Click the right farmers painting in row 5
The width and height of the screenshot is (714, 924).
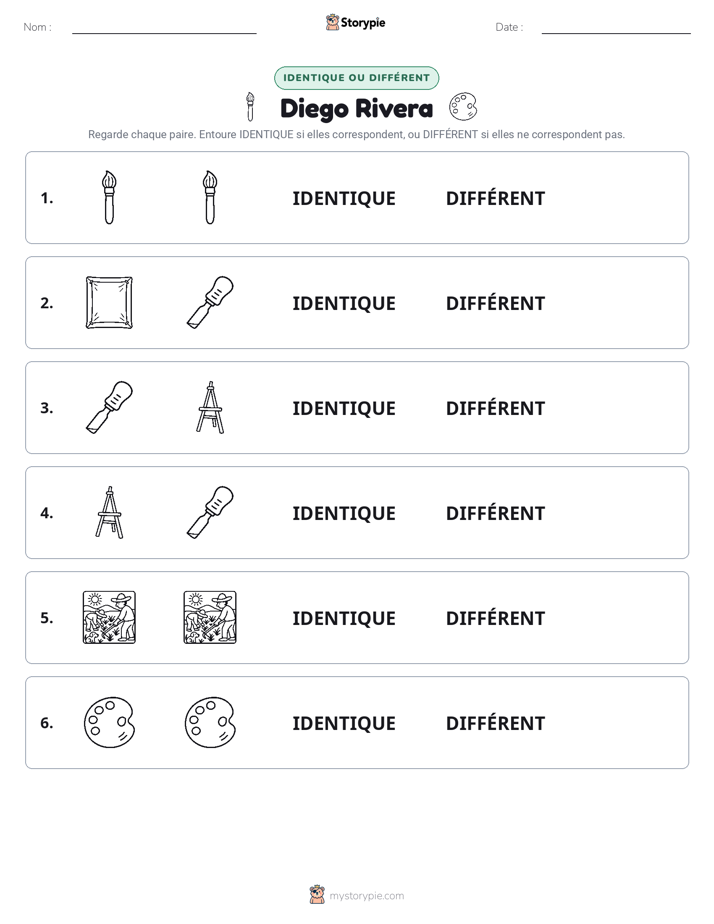tap(210, 617)
